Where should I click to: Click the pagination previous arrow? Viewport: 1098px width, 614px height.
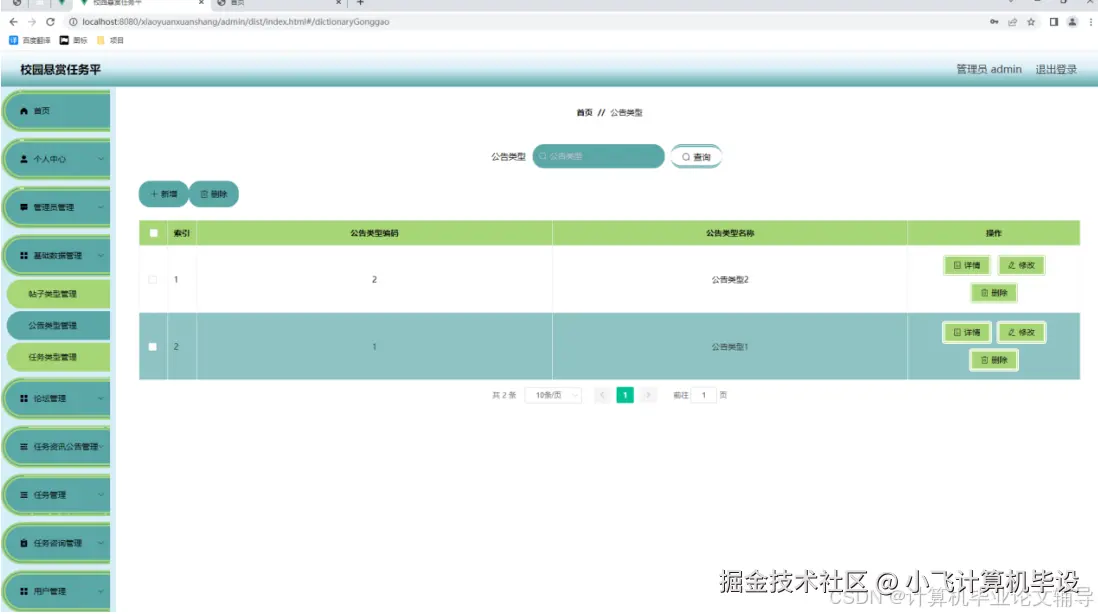pos(602,396)
